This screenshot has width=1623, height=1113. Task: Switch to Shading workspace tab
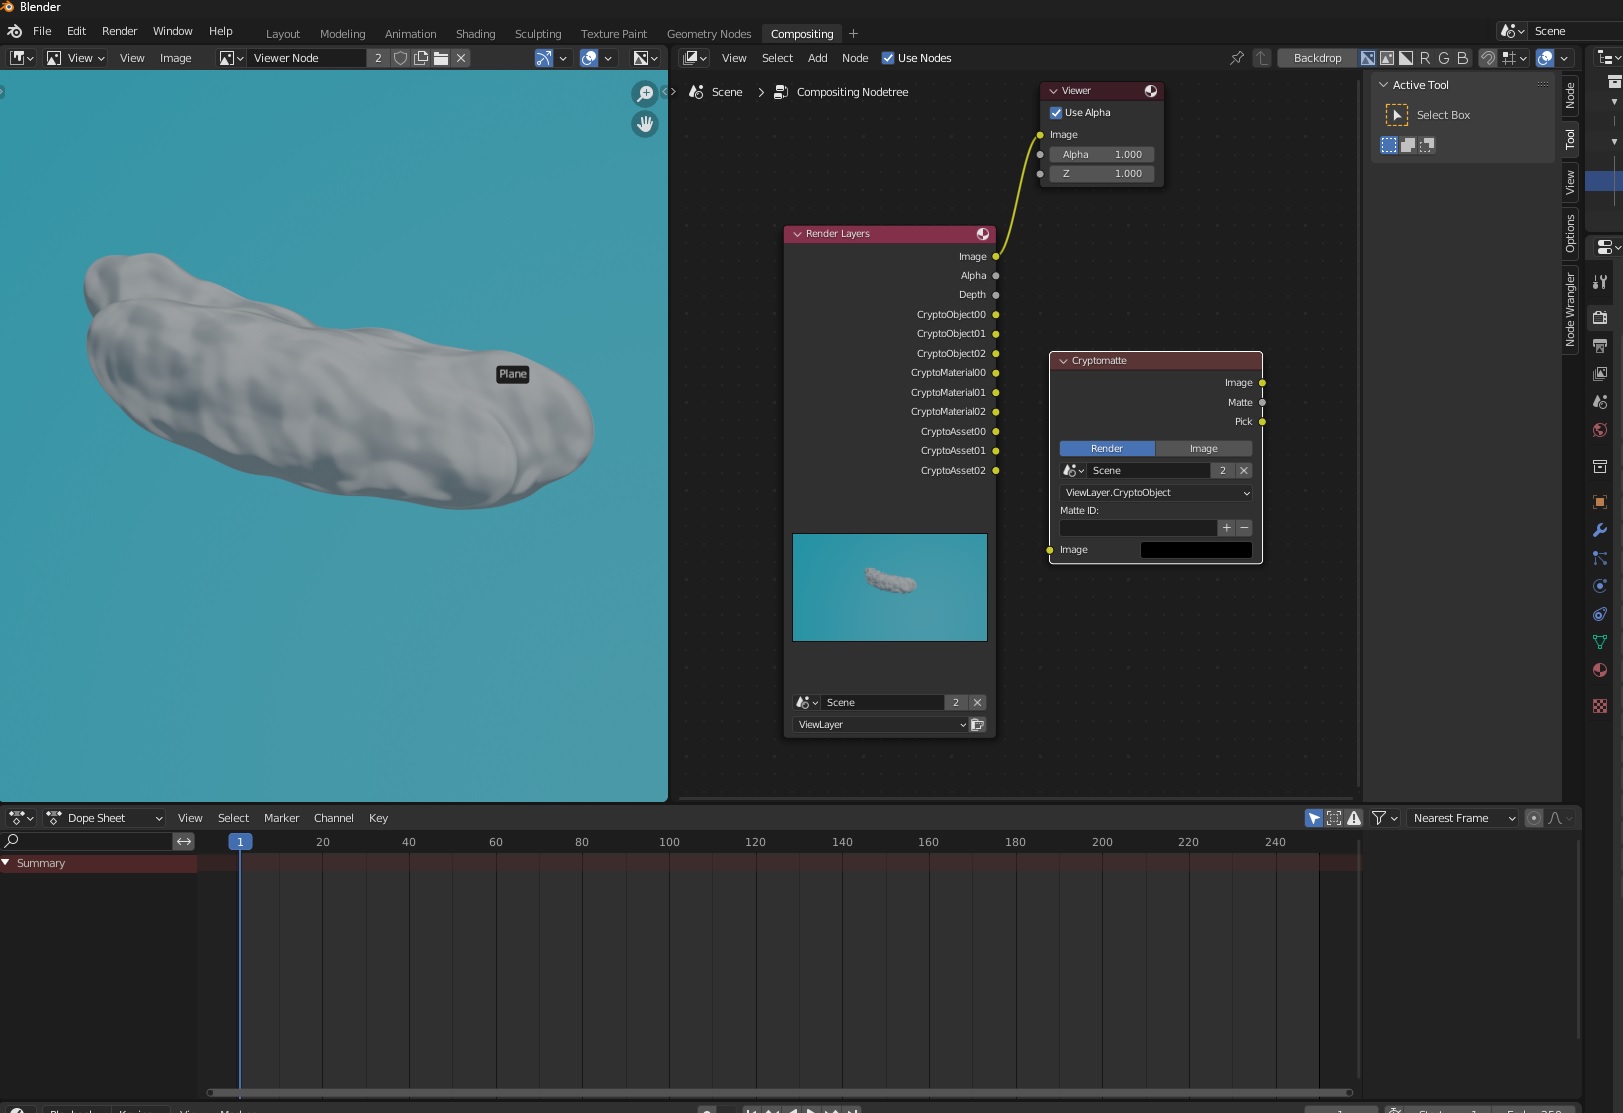(x=475, y=34)
